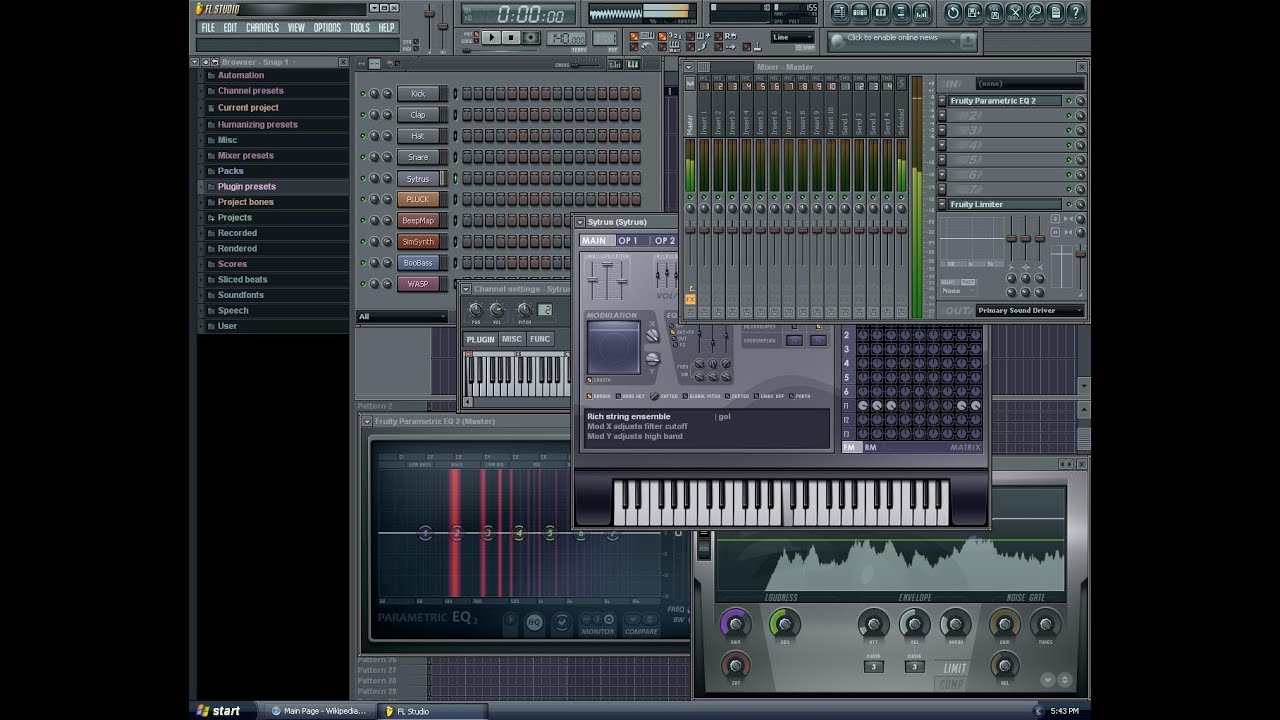Click to enable online news panel
The width and height of the screenshot is (1280, 720).
pyautogui.click(x=902, y=41)
